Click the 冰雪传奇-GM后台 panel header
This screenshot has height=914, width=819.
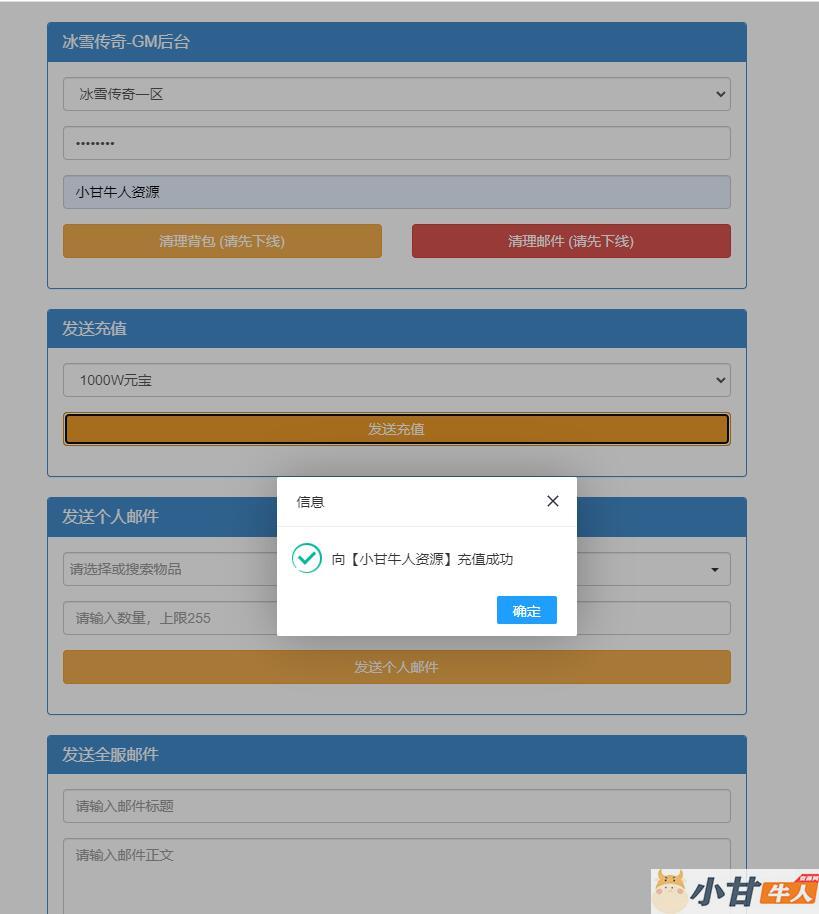(x=396, y=42)
